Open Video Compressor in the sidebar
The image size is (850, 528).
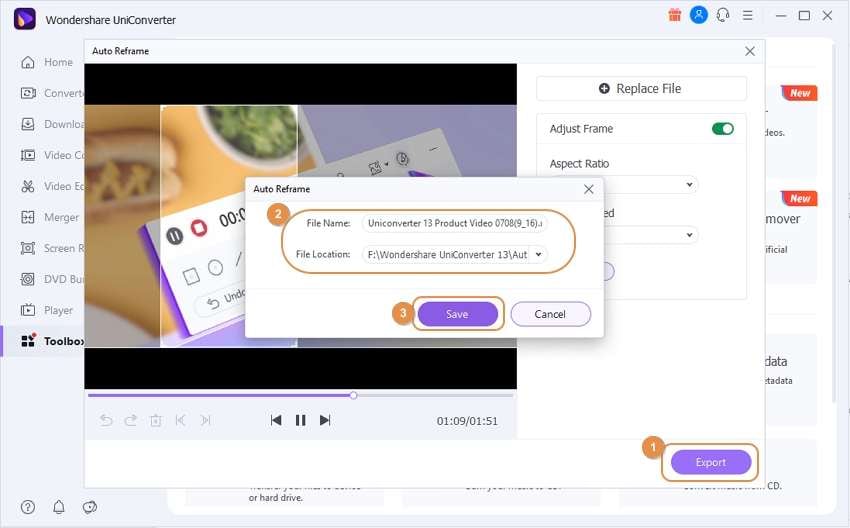(x=52, y=155)
